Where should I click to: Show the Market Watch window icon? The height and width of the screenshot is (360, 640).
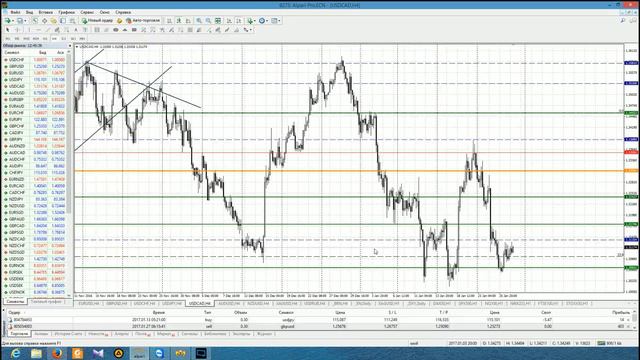pyautogui.click(x=35, y=20)
